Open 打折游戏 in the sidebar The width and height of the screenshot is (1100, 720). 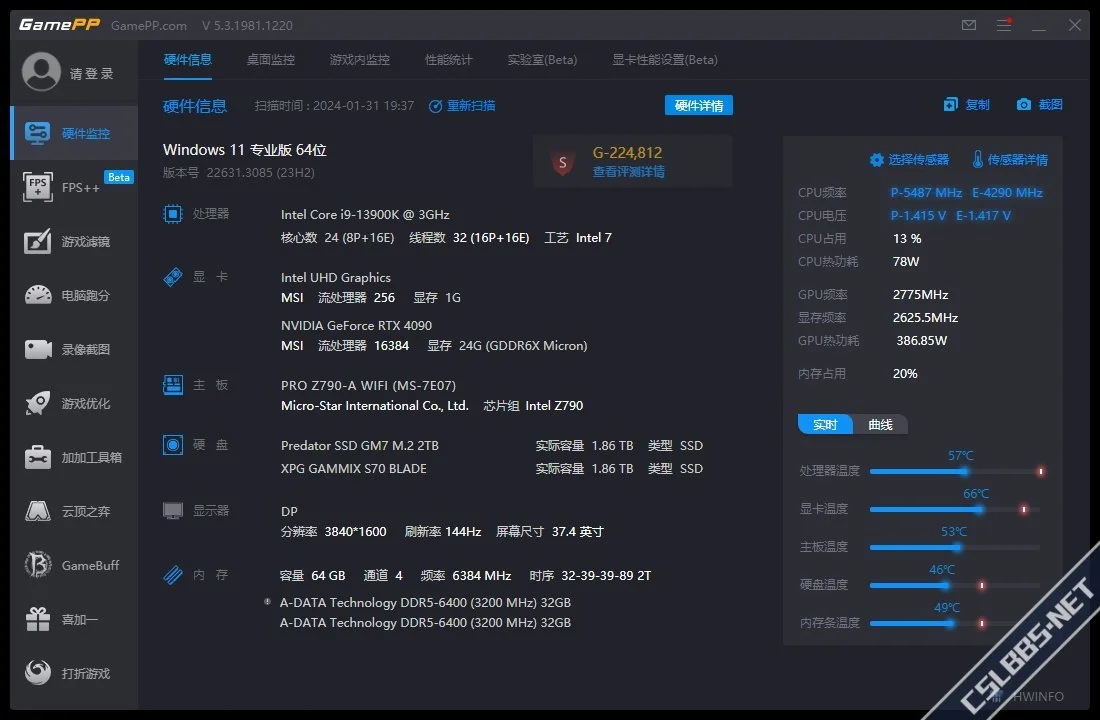pyautogui.click(x=75, y=673)
